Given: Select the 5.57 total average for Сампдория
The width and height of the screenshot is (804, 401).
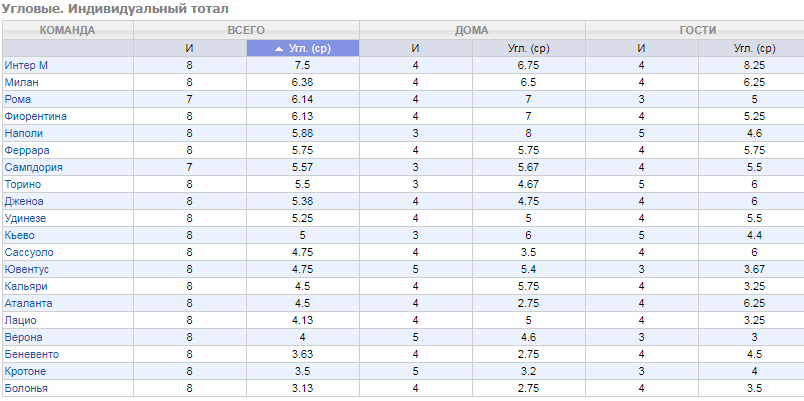Looking at the screenshot, I should coord(303,167).
